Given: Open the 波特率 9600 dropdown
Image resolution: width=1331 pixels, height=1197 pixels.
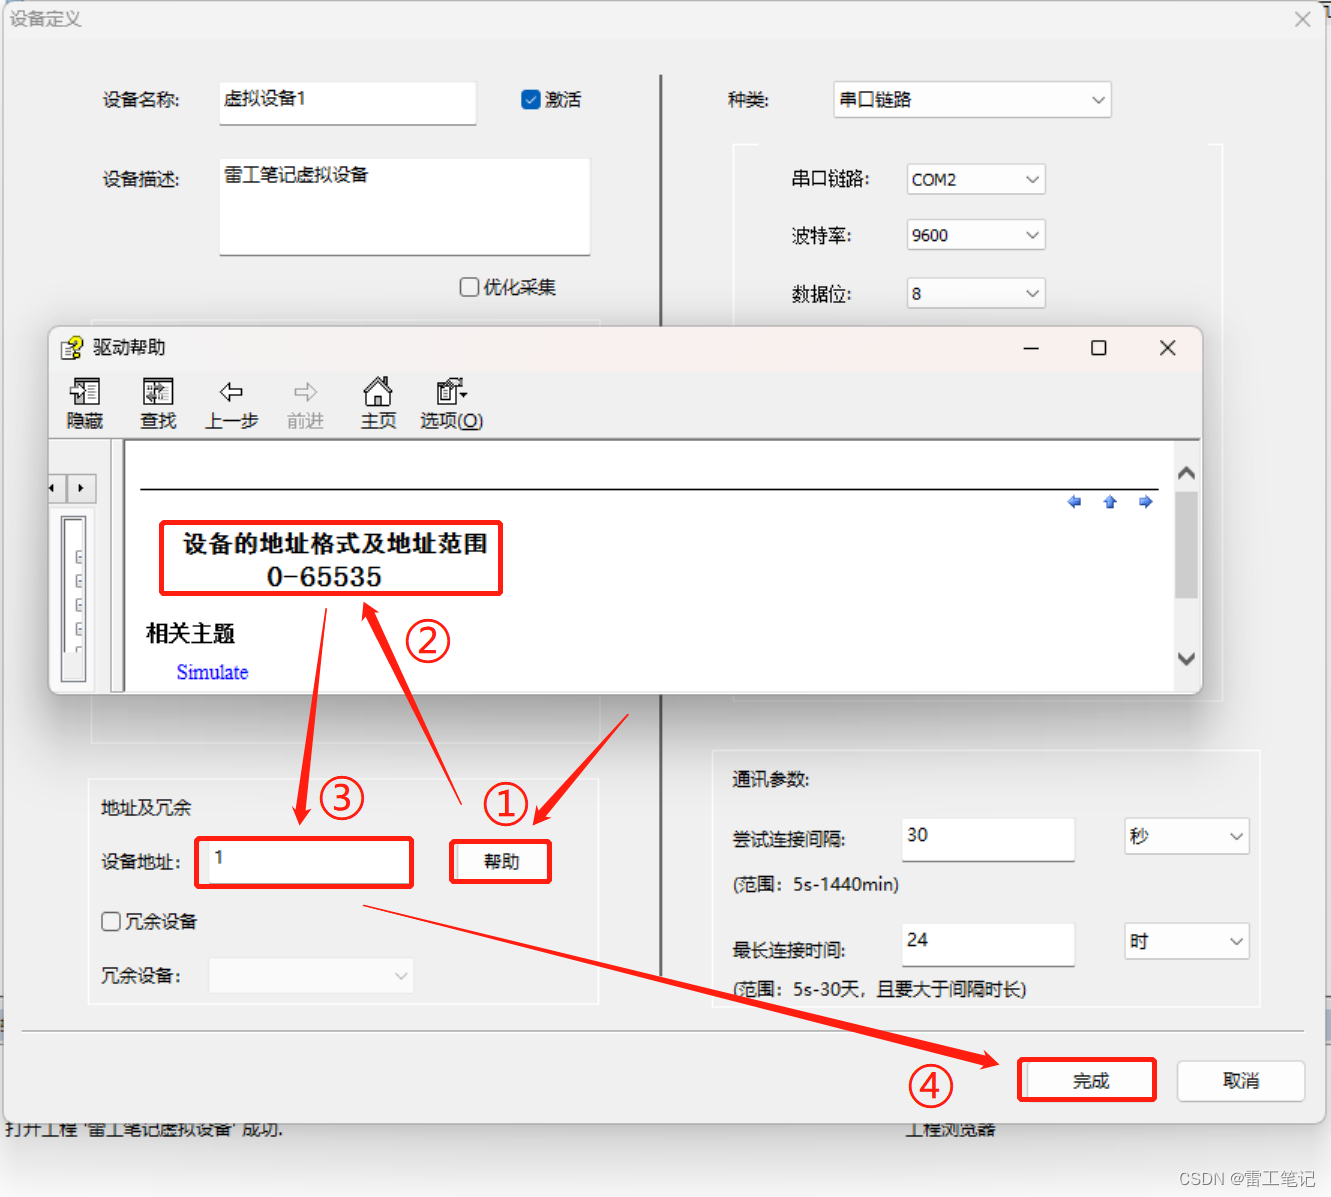Looking at the screenshot, I should tap(976, 235).
